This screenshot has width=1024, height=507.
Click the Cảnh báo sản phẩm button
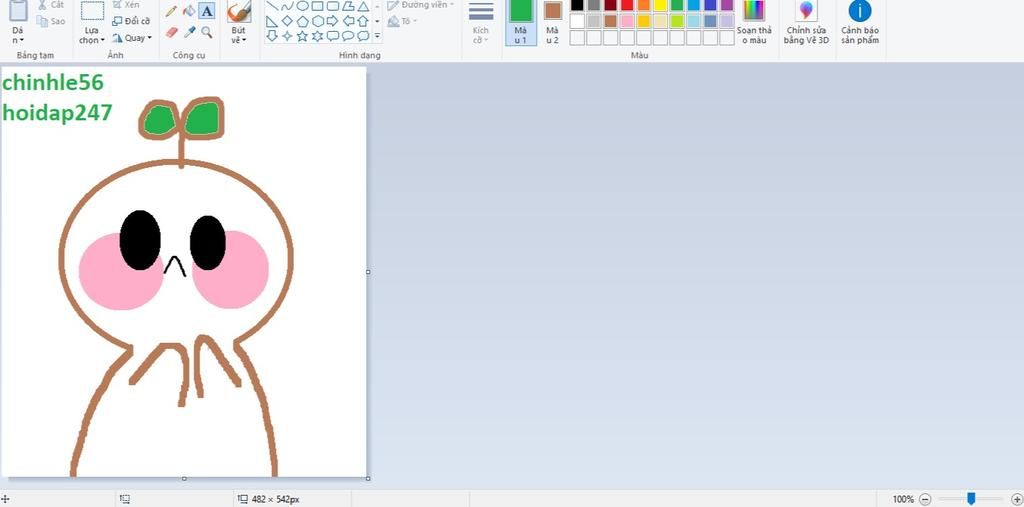859,22
